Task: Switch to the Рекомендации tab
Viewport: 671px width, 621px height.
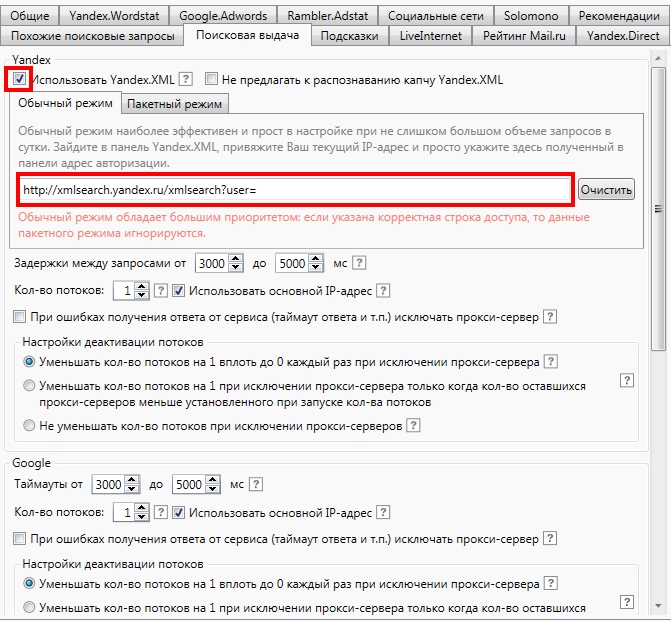Action: [x=619, y=16]
